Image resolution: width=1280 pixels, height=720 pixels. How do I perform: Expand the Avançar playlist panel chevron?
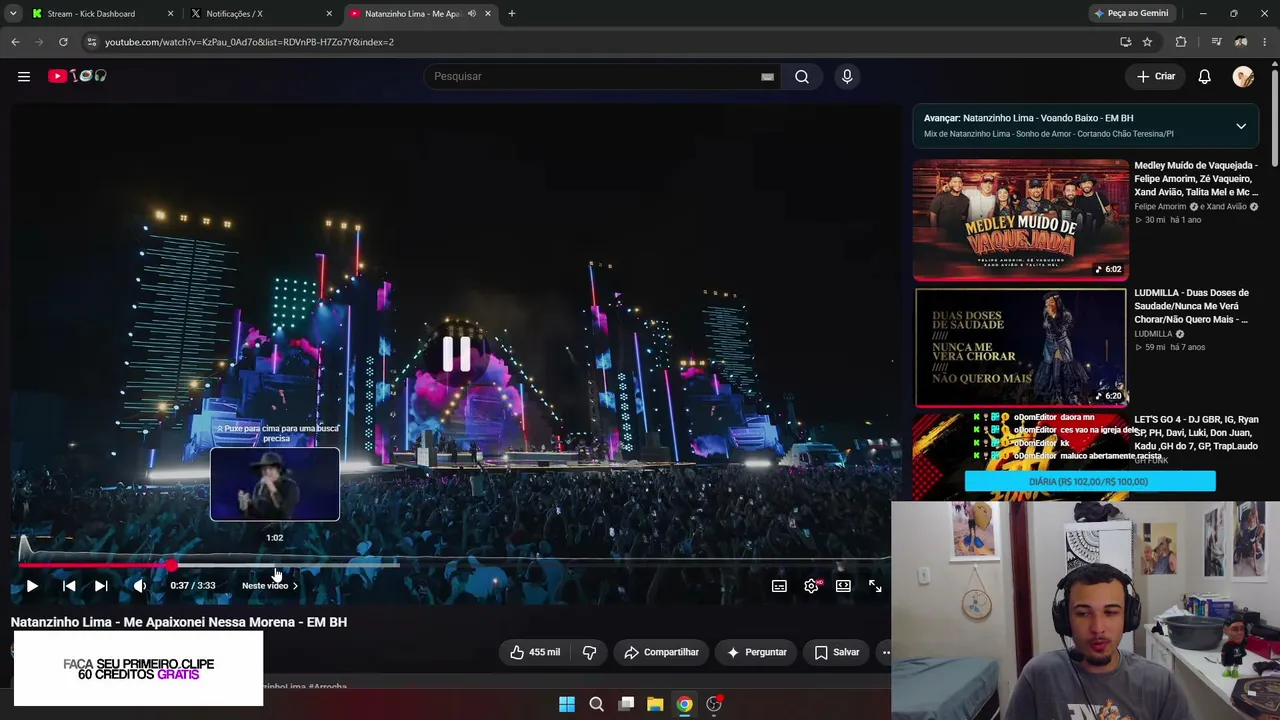coord(1241,126)
